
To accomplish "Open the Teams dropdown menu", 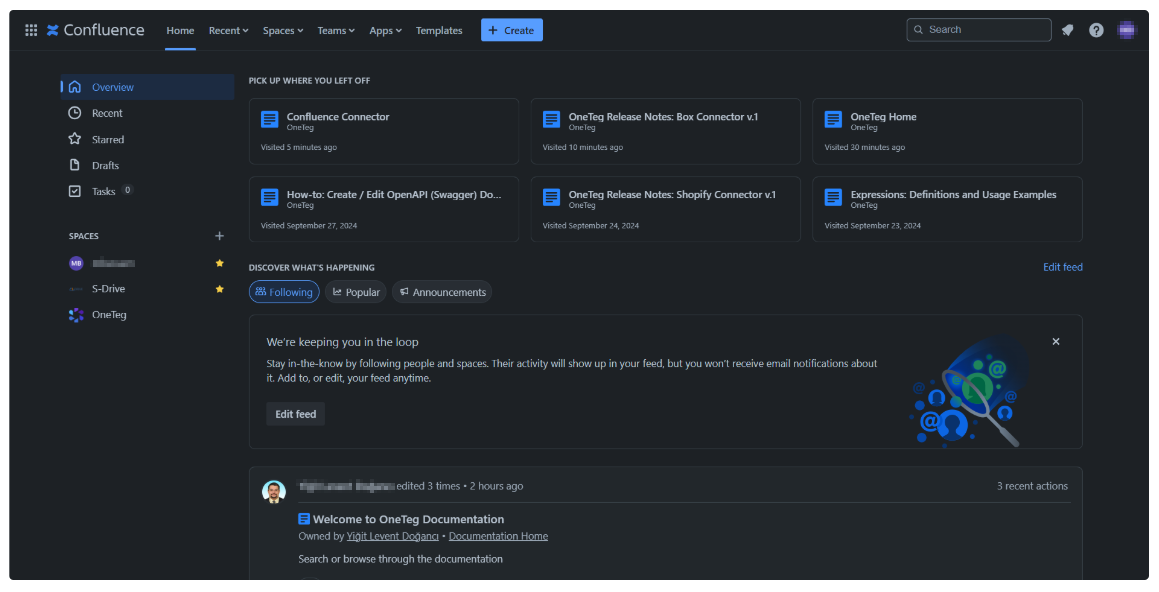I will pos(336,31).
